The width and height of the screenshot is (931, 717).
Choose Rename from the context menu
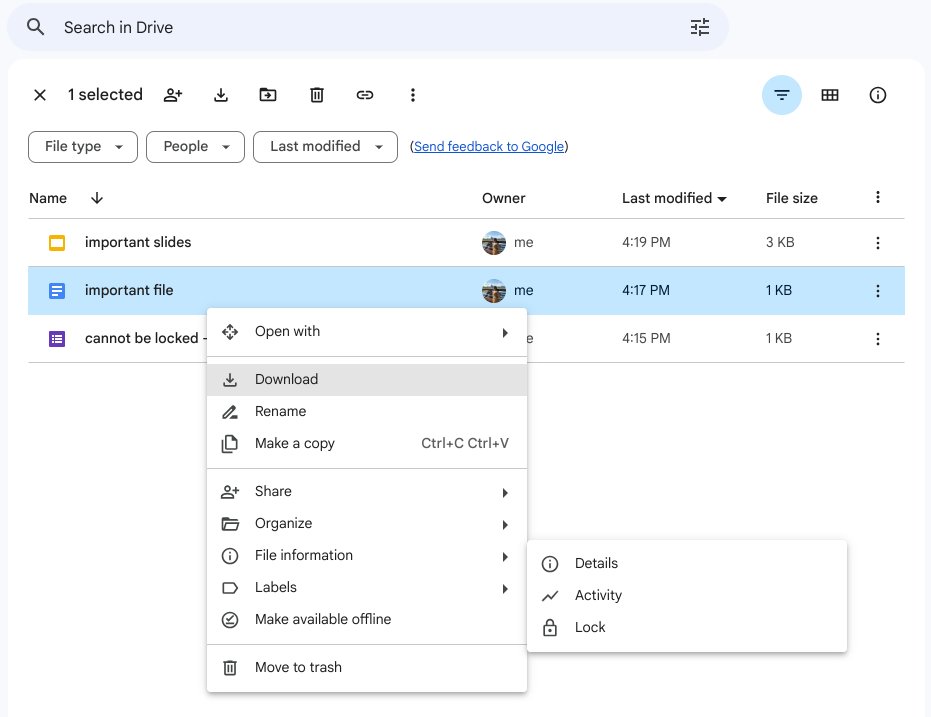[x=281, y=411]
